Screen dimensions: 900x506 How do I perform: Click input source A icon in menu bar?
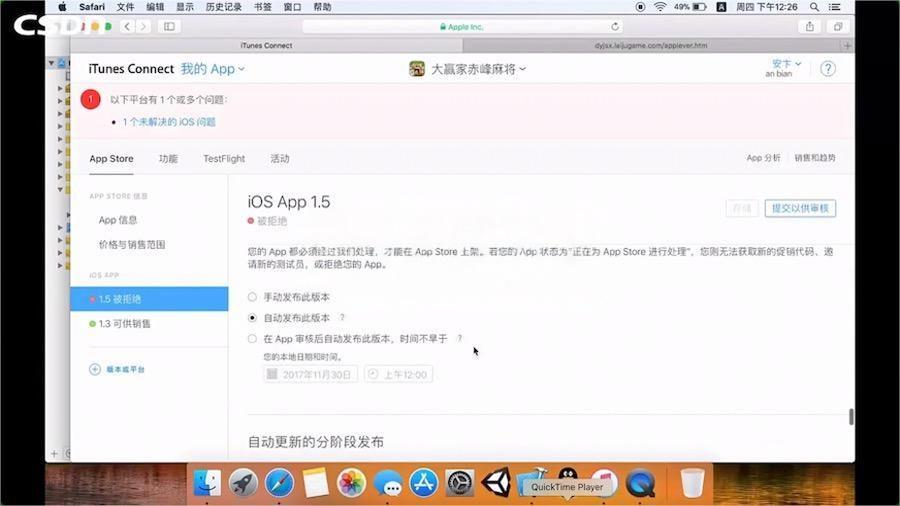721,7
